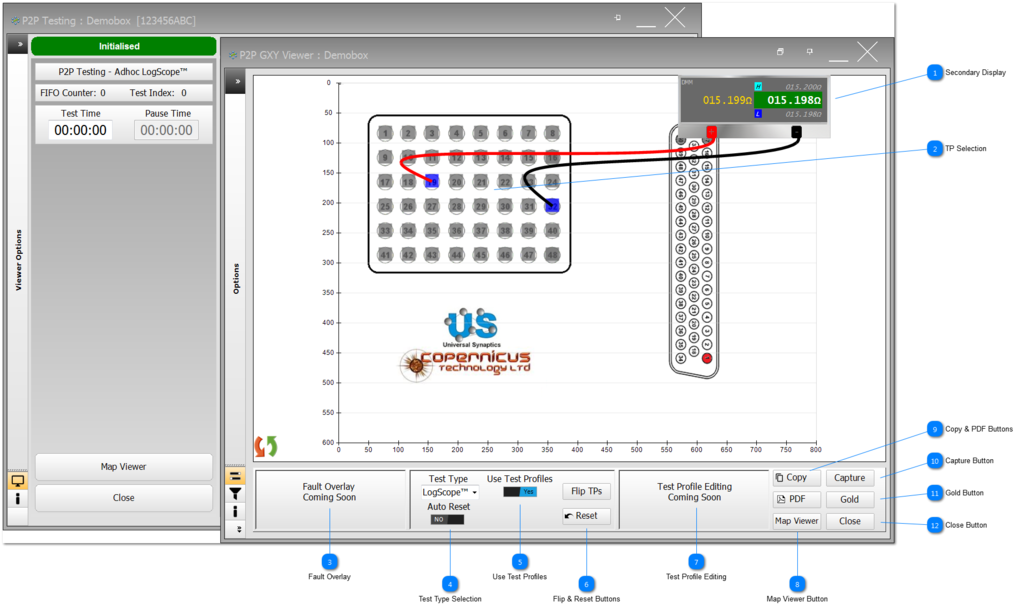Select the filter funnel icon in sidebar
1022x612 pixels.
[235, 493]
